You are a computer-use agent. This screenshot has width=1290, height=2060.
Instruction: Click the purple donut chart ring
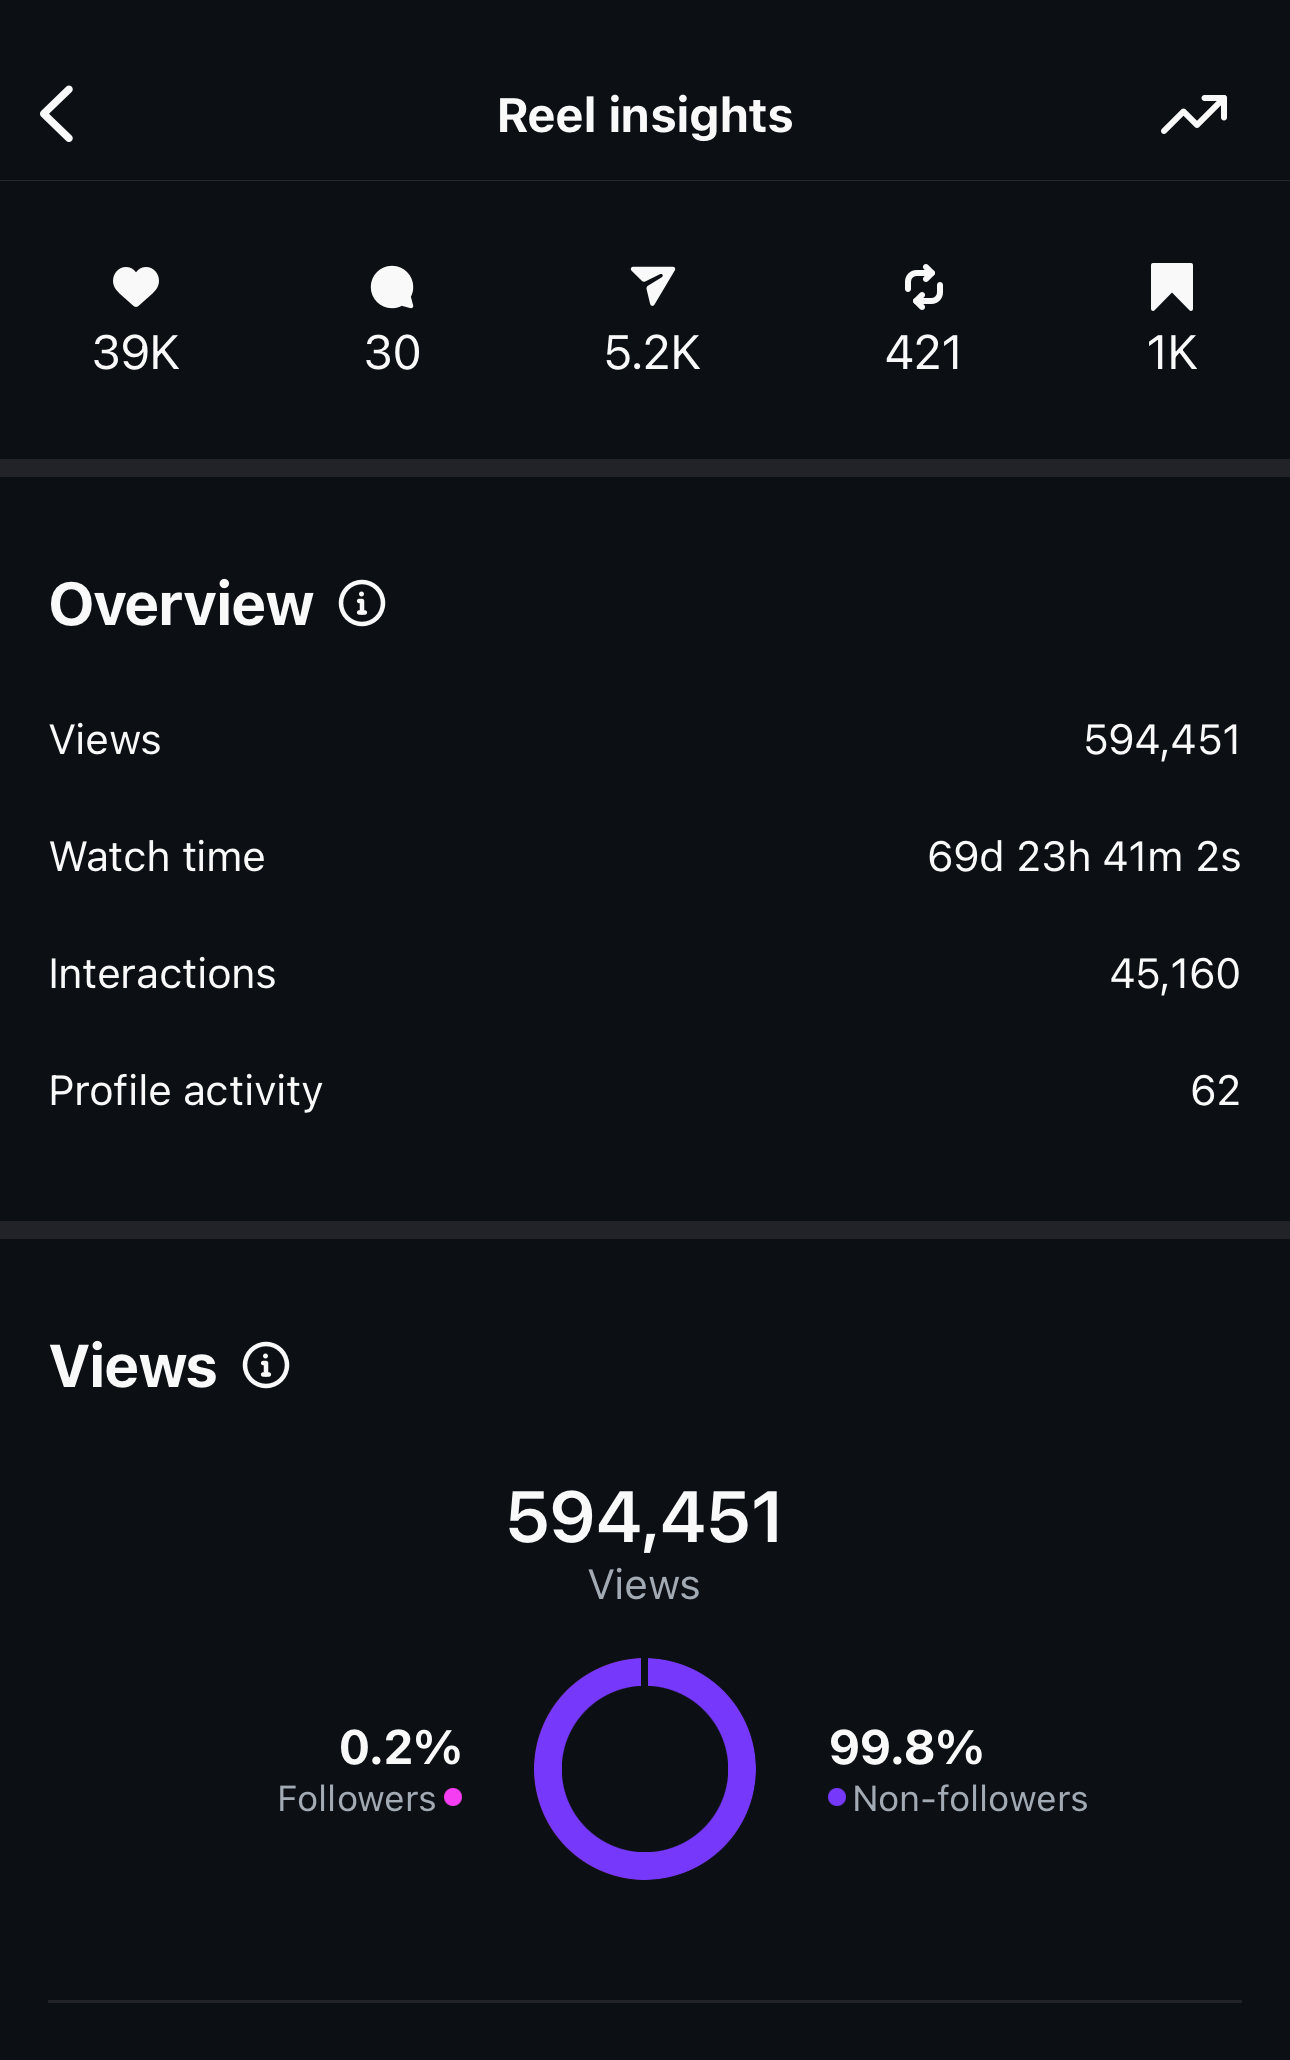548,1770
